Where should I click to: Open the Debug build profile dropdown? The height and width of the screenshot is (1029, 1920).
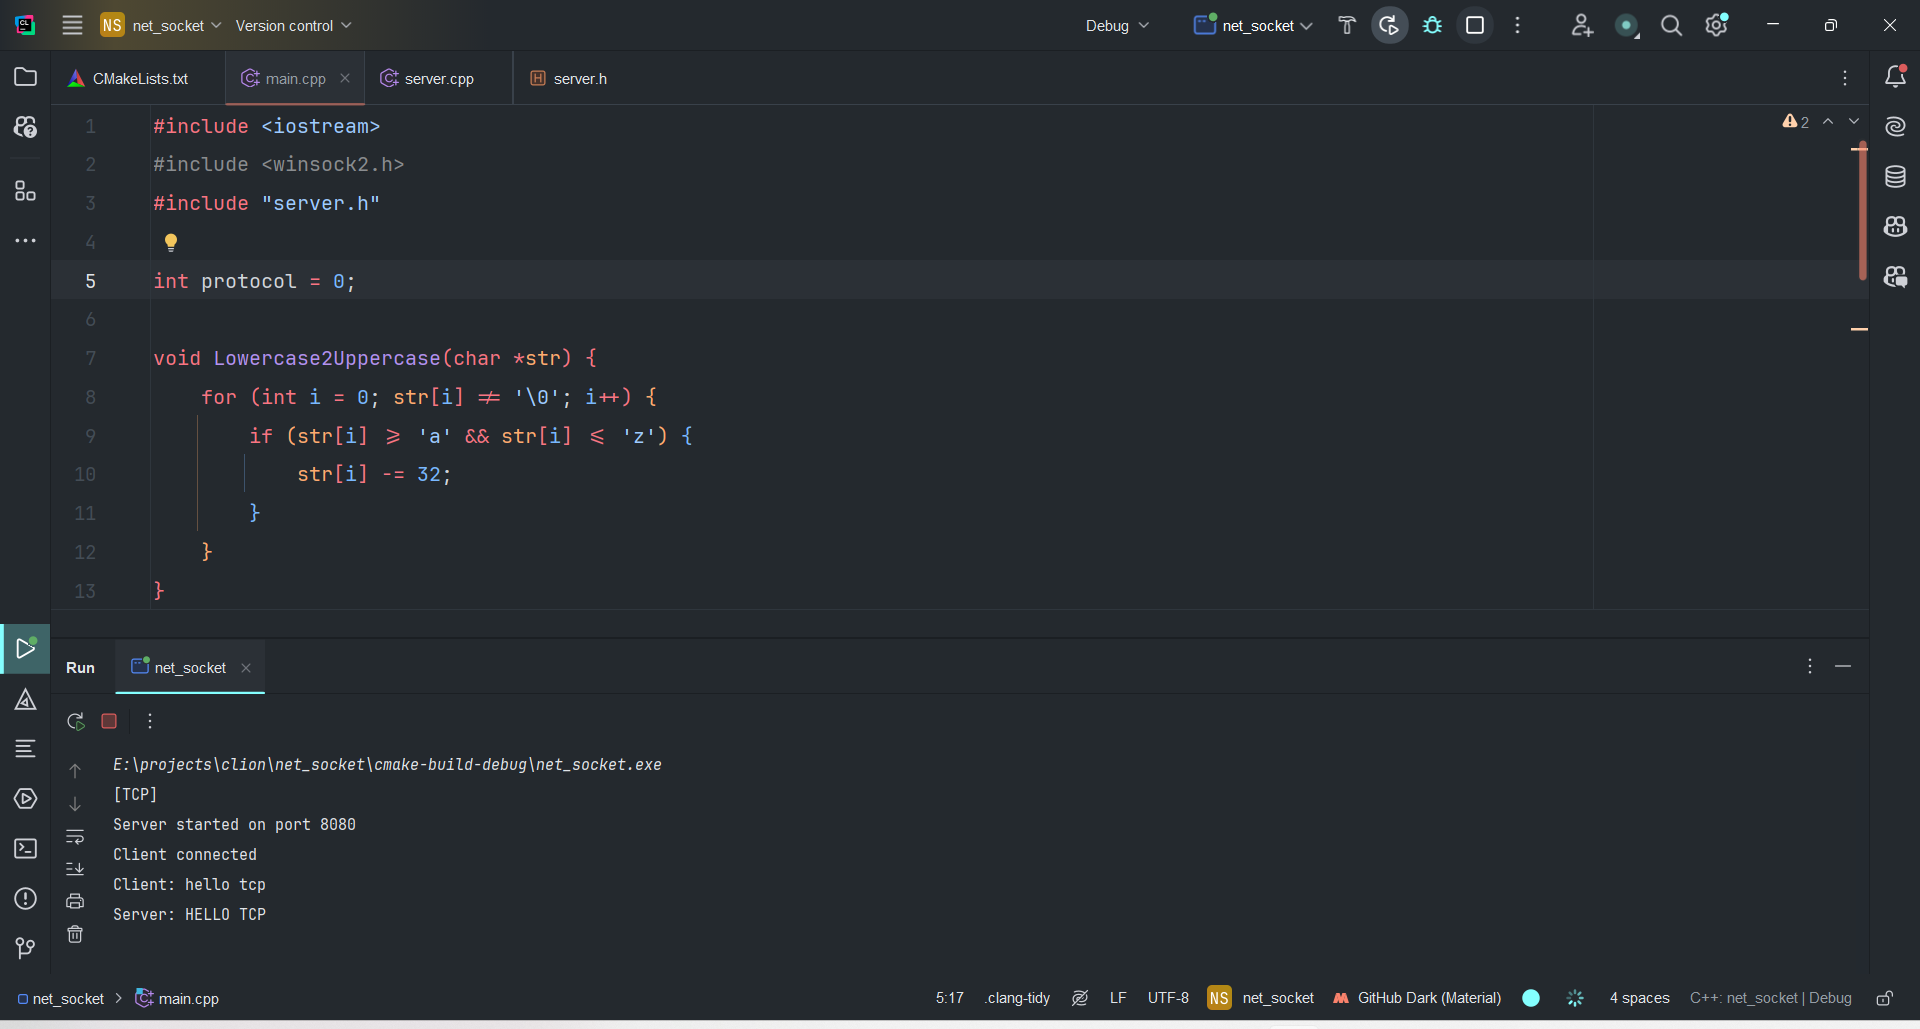(x=1117, y=25)
